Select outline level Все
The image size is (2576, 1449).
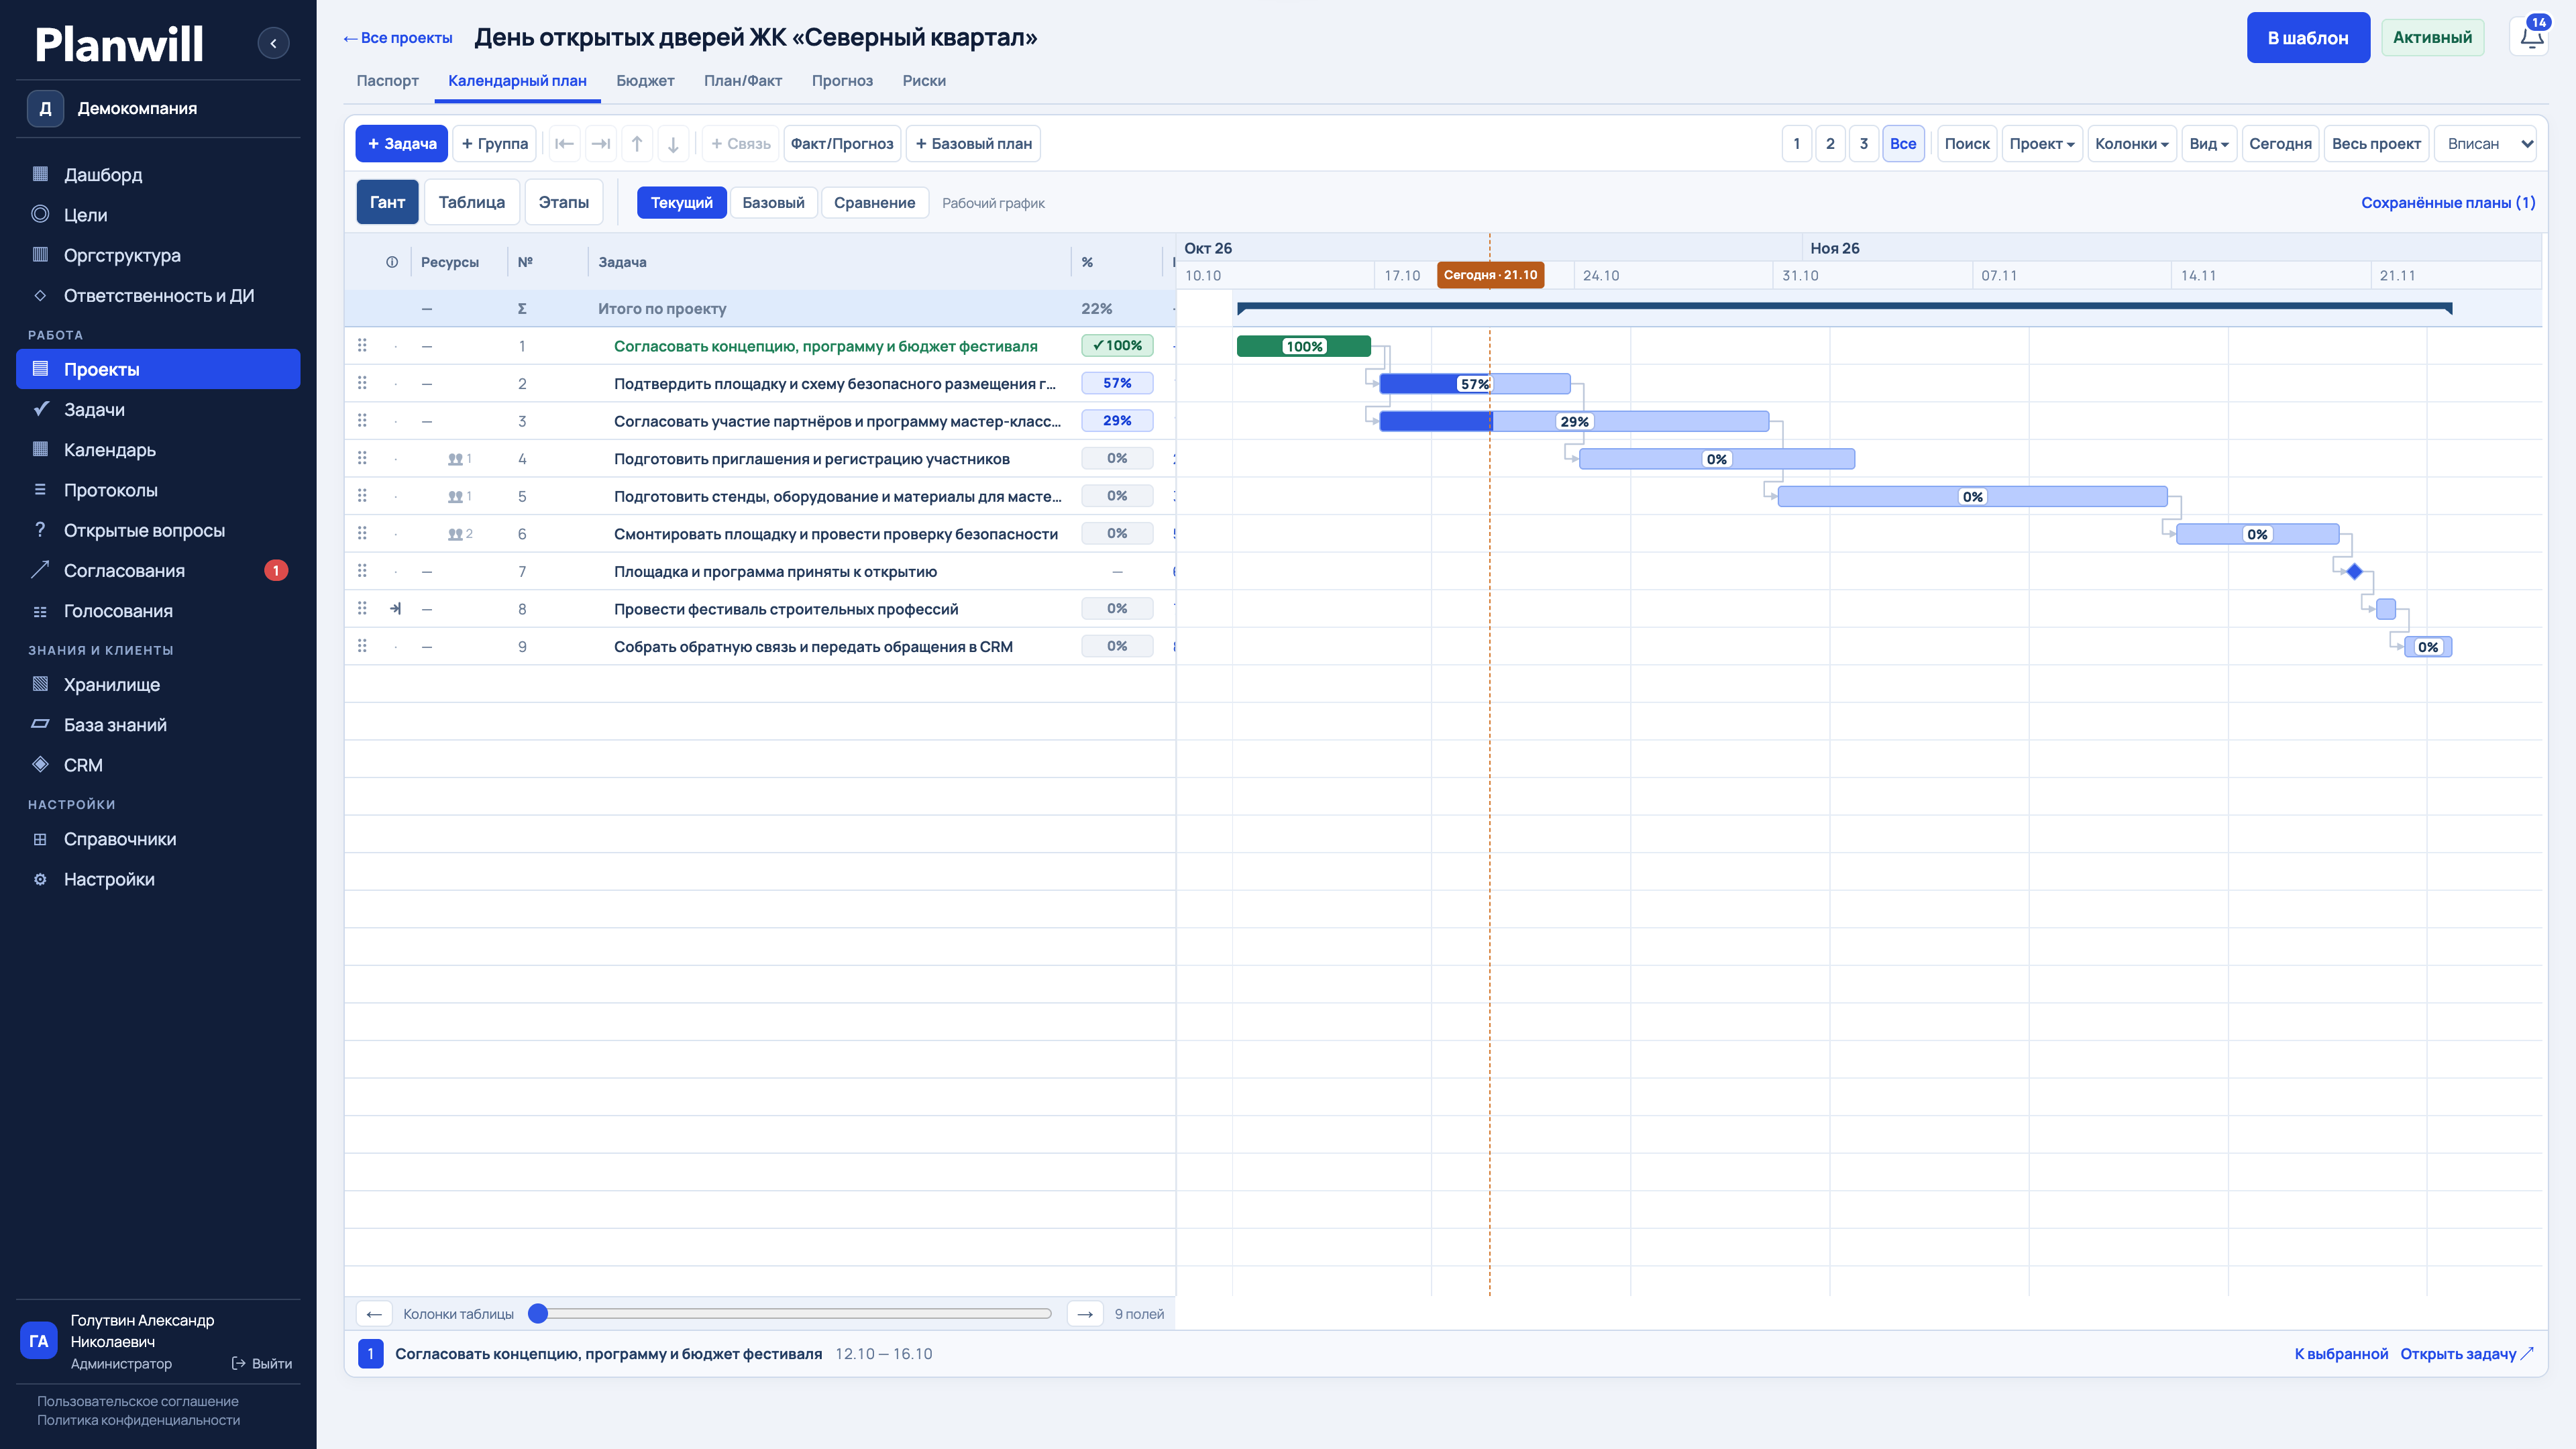pyautogui.click(x=1902, y=144)
